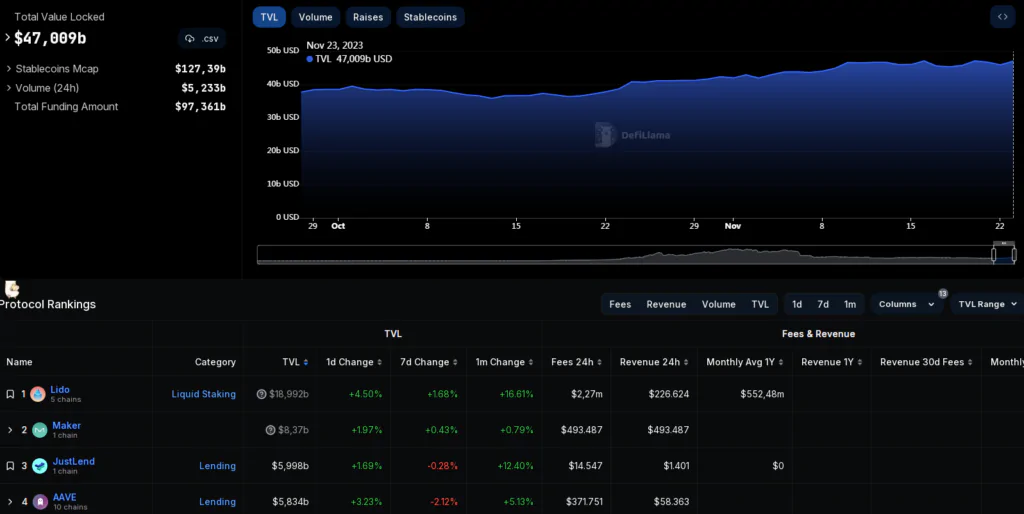Image resolution: width=1024 pixels, height=514 pixels.
Task: Switch chart to Stablecoins tab
Action: coord(430,17)
